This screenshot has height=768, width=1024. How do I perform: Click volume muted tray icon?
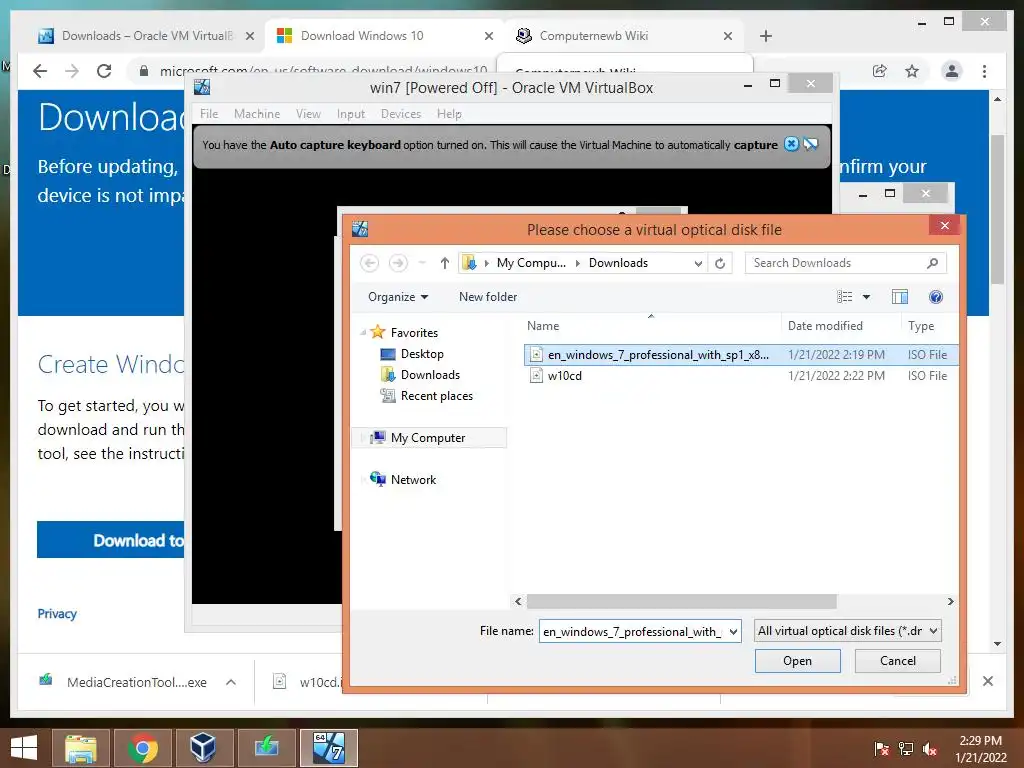click(x=929, y=749)
